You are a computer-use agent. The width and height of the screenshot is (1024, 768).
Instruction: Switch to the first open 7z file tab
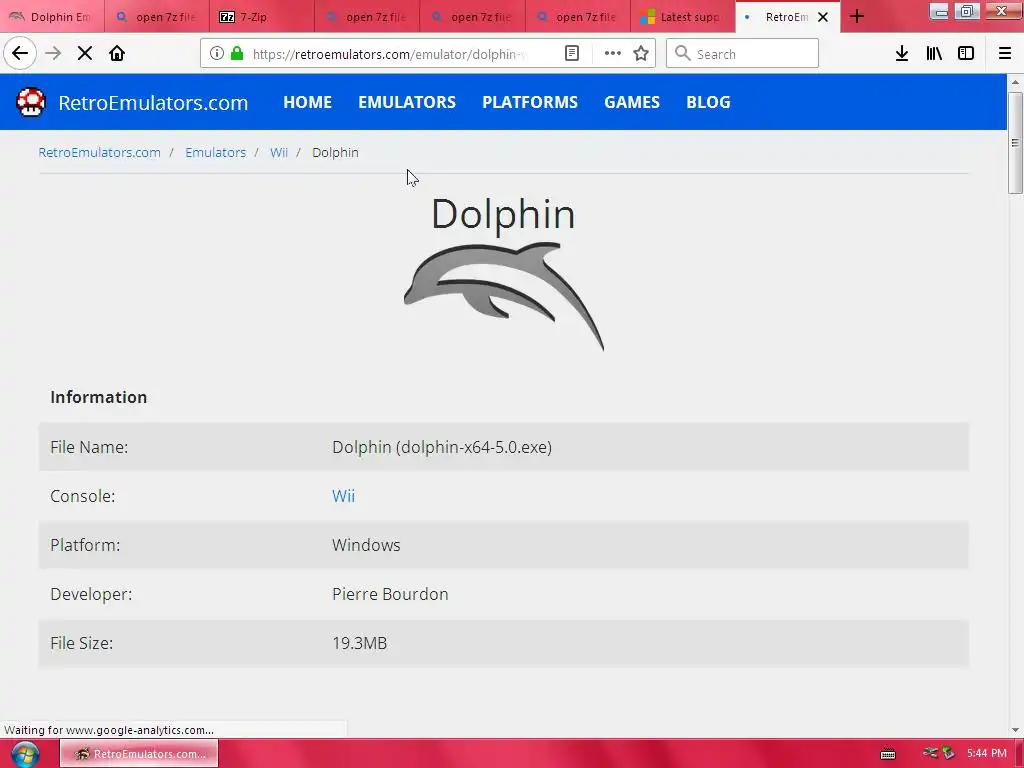[157, 17]
